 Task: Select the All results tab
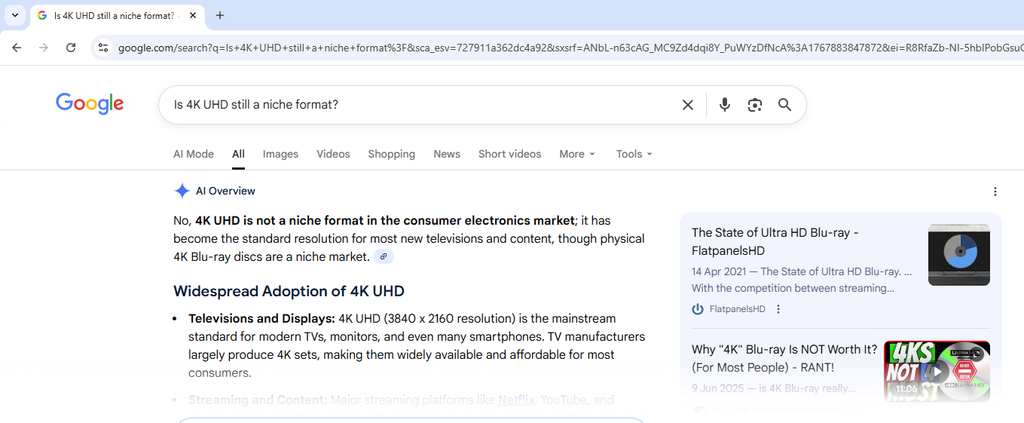click(x=238, y=154)
